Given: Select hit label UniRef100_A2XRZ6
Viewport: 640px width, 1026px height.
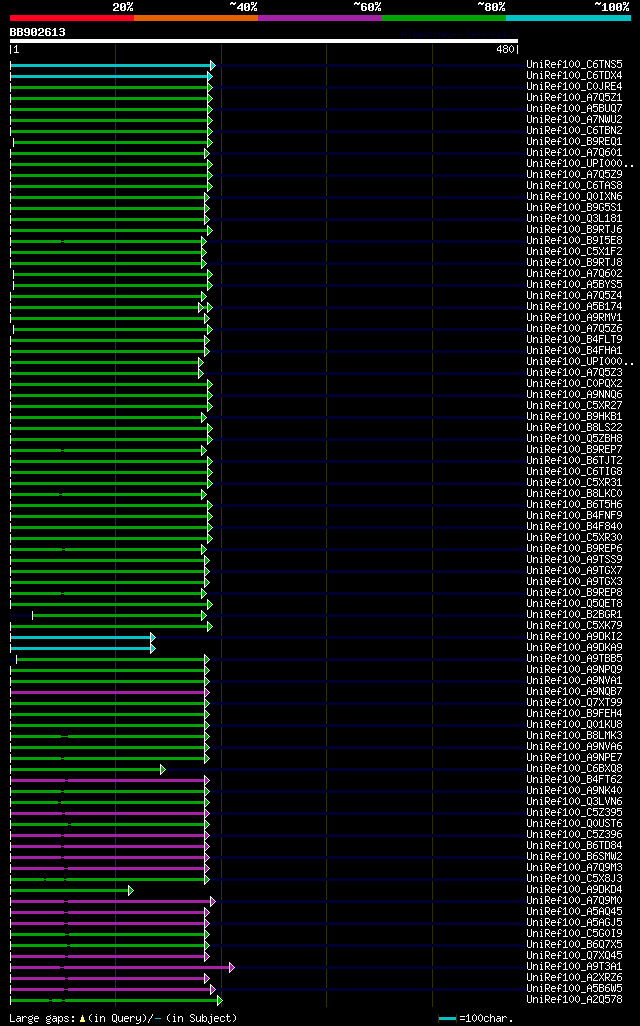Looking at the screenshot, I should pyautogui.click(x=575, y=977).
